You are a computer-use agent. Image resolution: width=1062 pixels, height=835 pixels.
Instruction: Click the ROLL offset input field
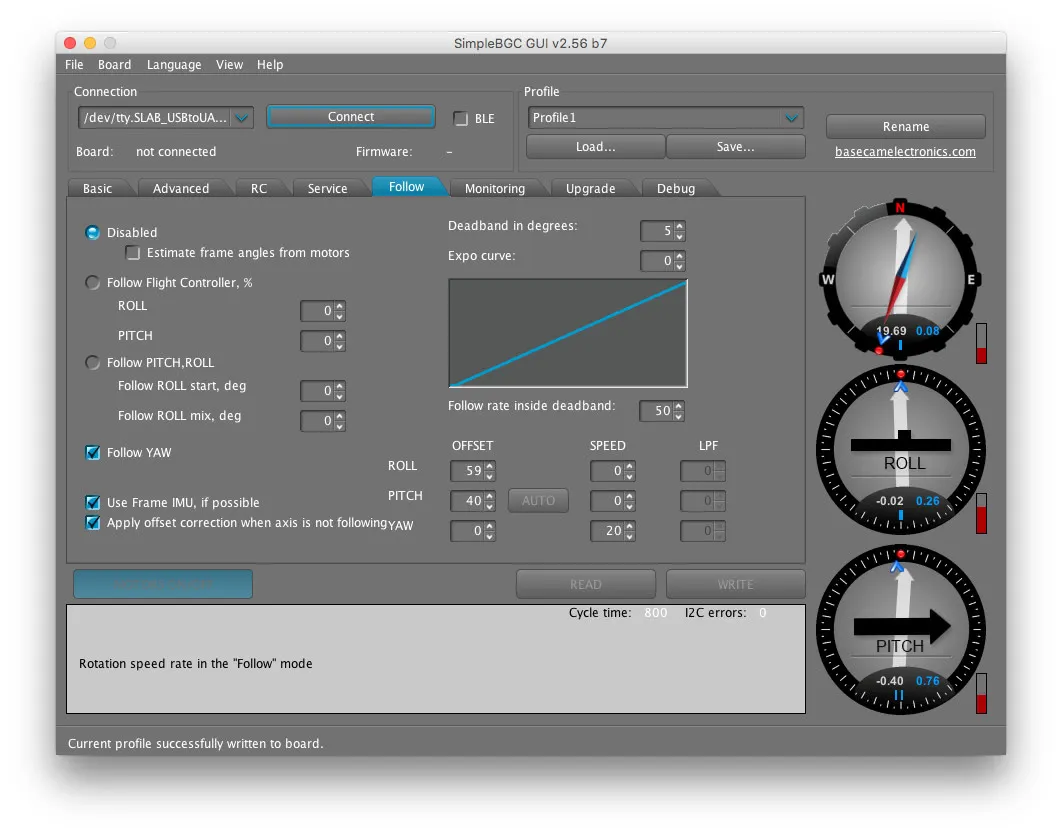click(467, 471)
